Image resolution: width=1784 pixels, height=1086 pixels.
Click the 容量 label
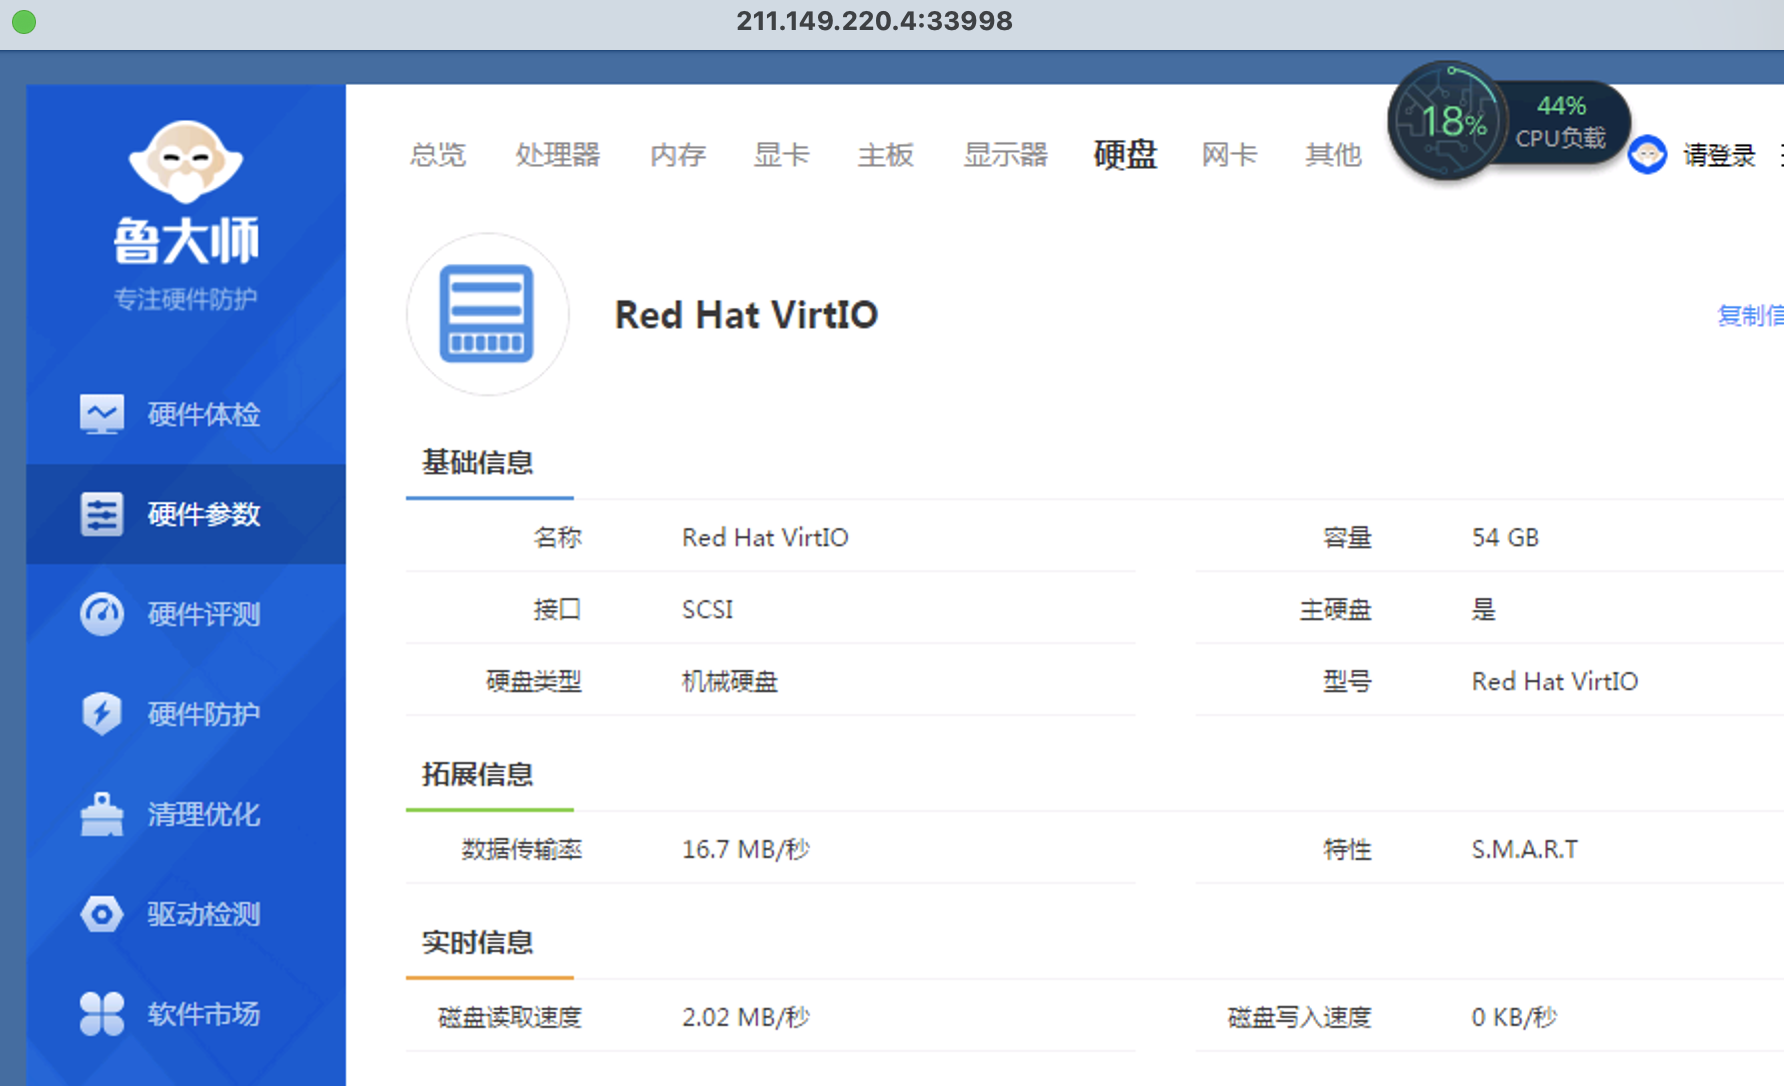pos(1348,538)
